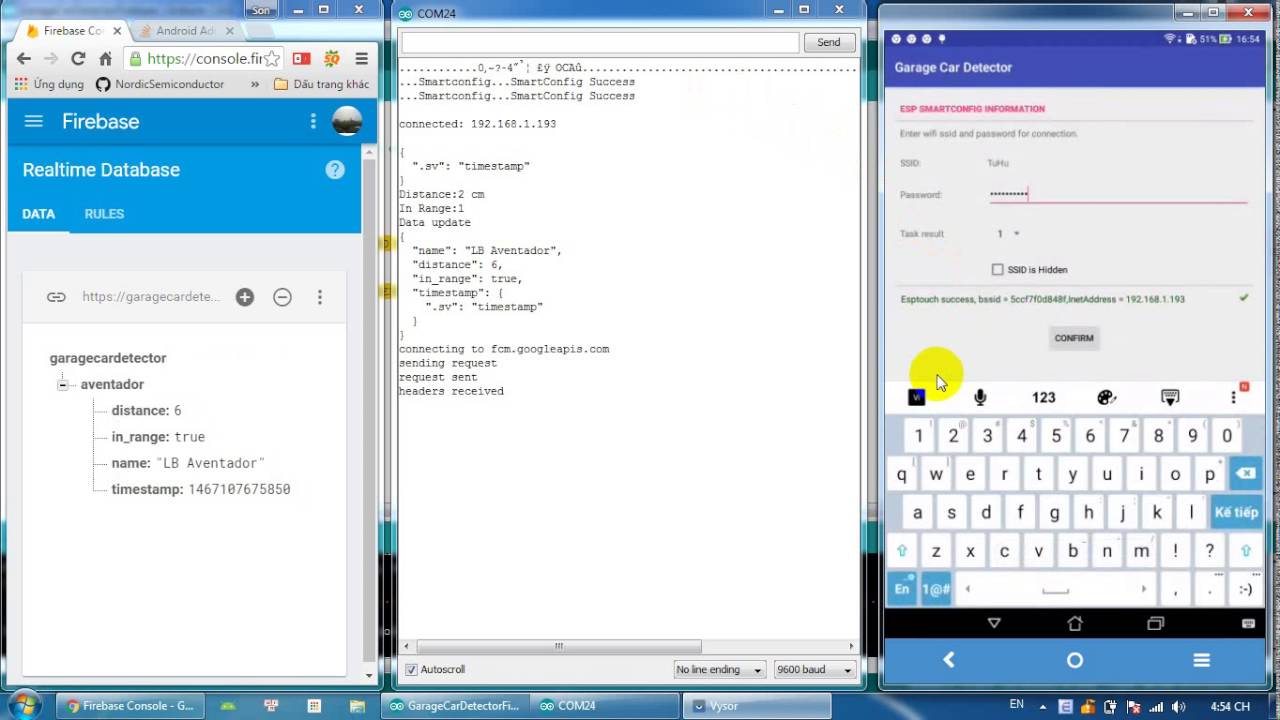Viewport: 1280px width, 720px height.
Task: Tap right shift key on keyboard
Action: pyautogui.click(x=1246, y=551)
